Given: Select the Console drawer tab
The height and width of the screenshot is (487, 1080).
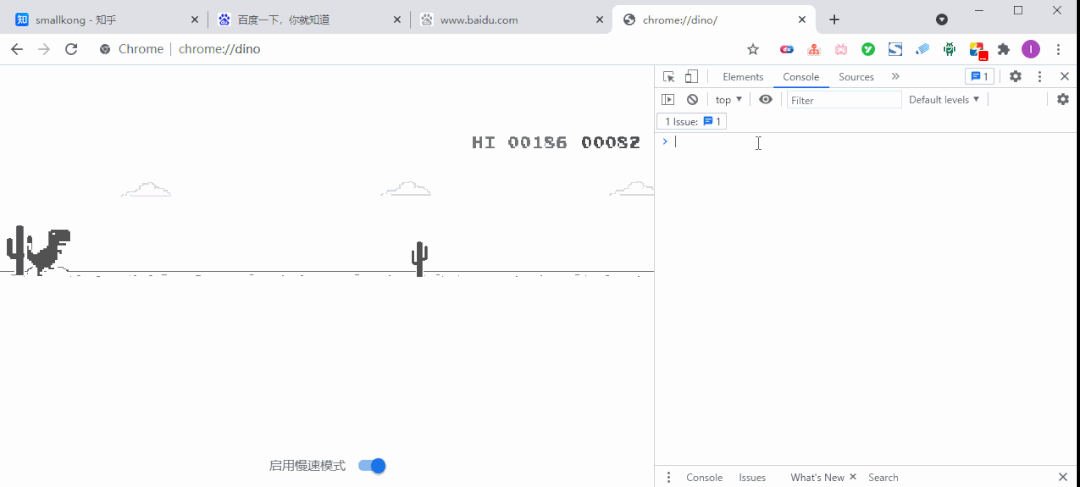Looking at the screenshot, I should tap(704, 477).
